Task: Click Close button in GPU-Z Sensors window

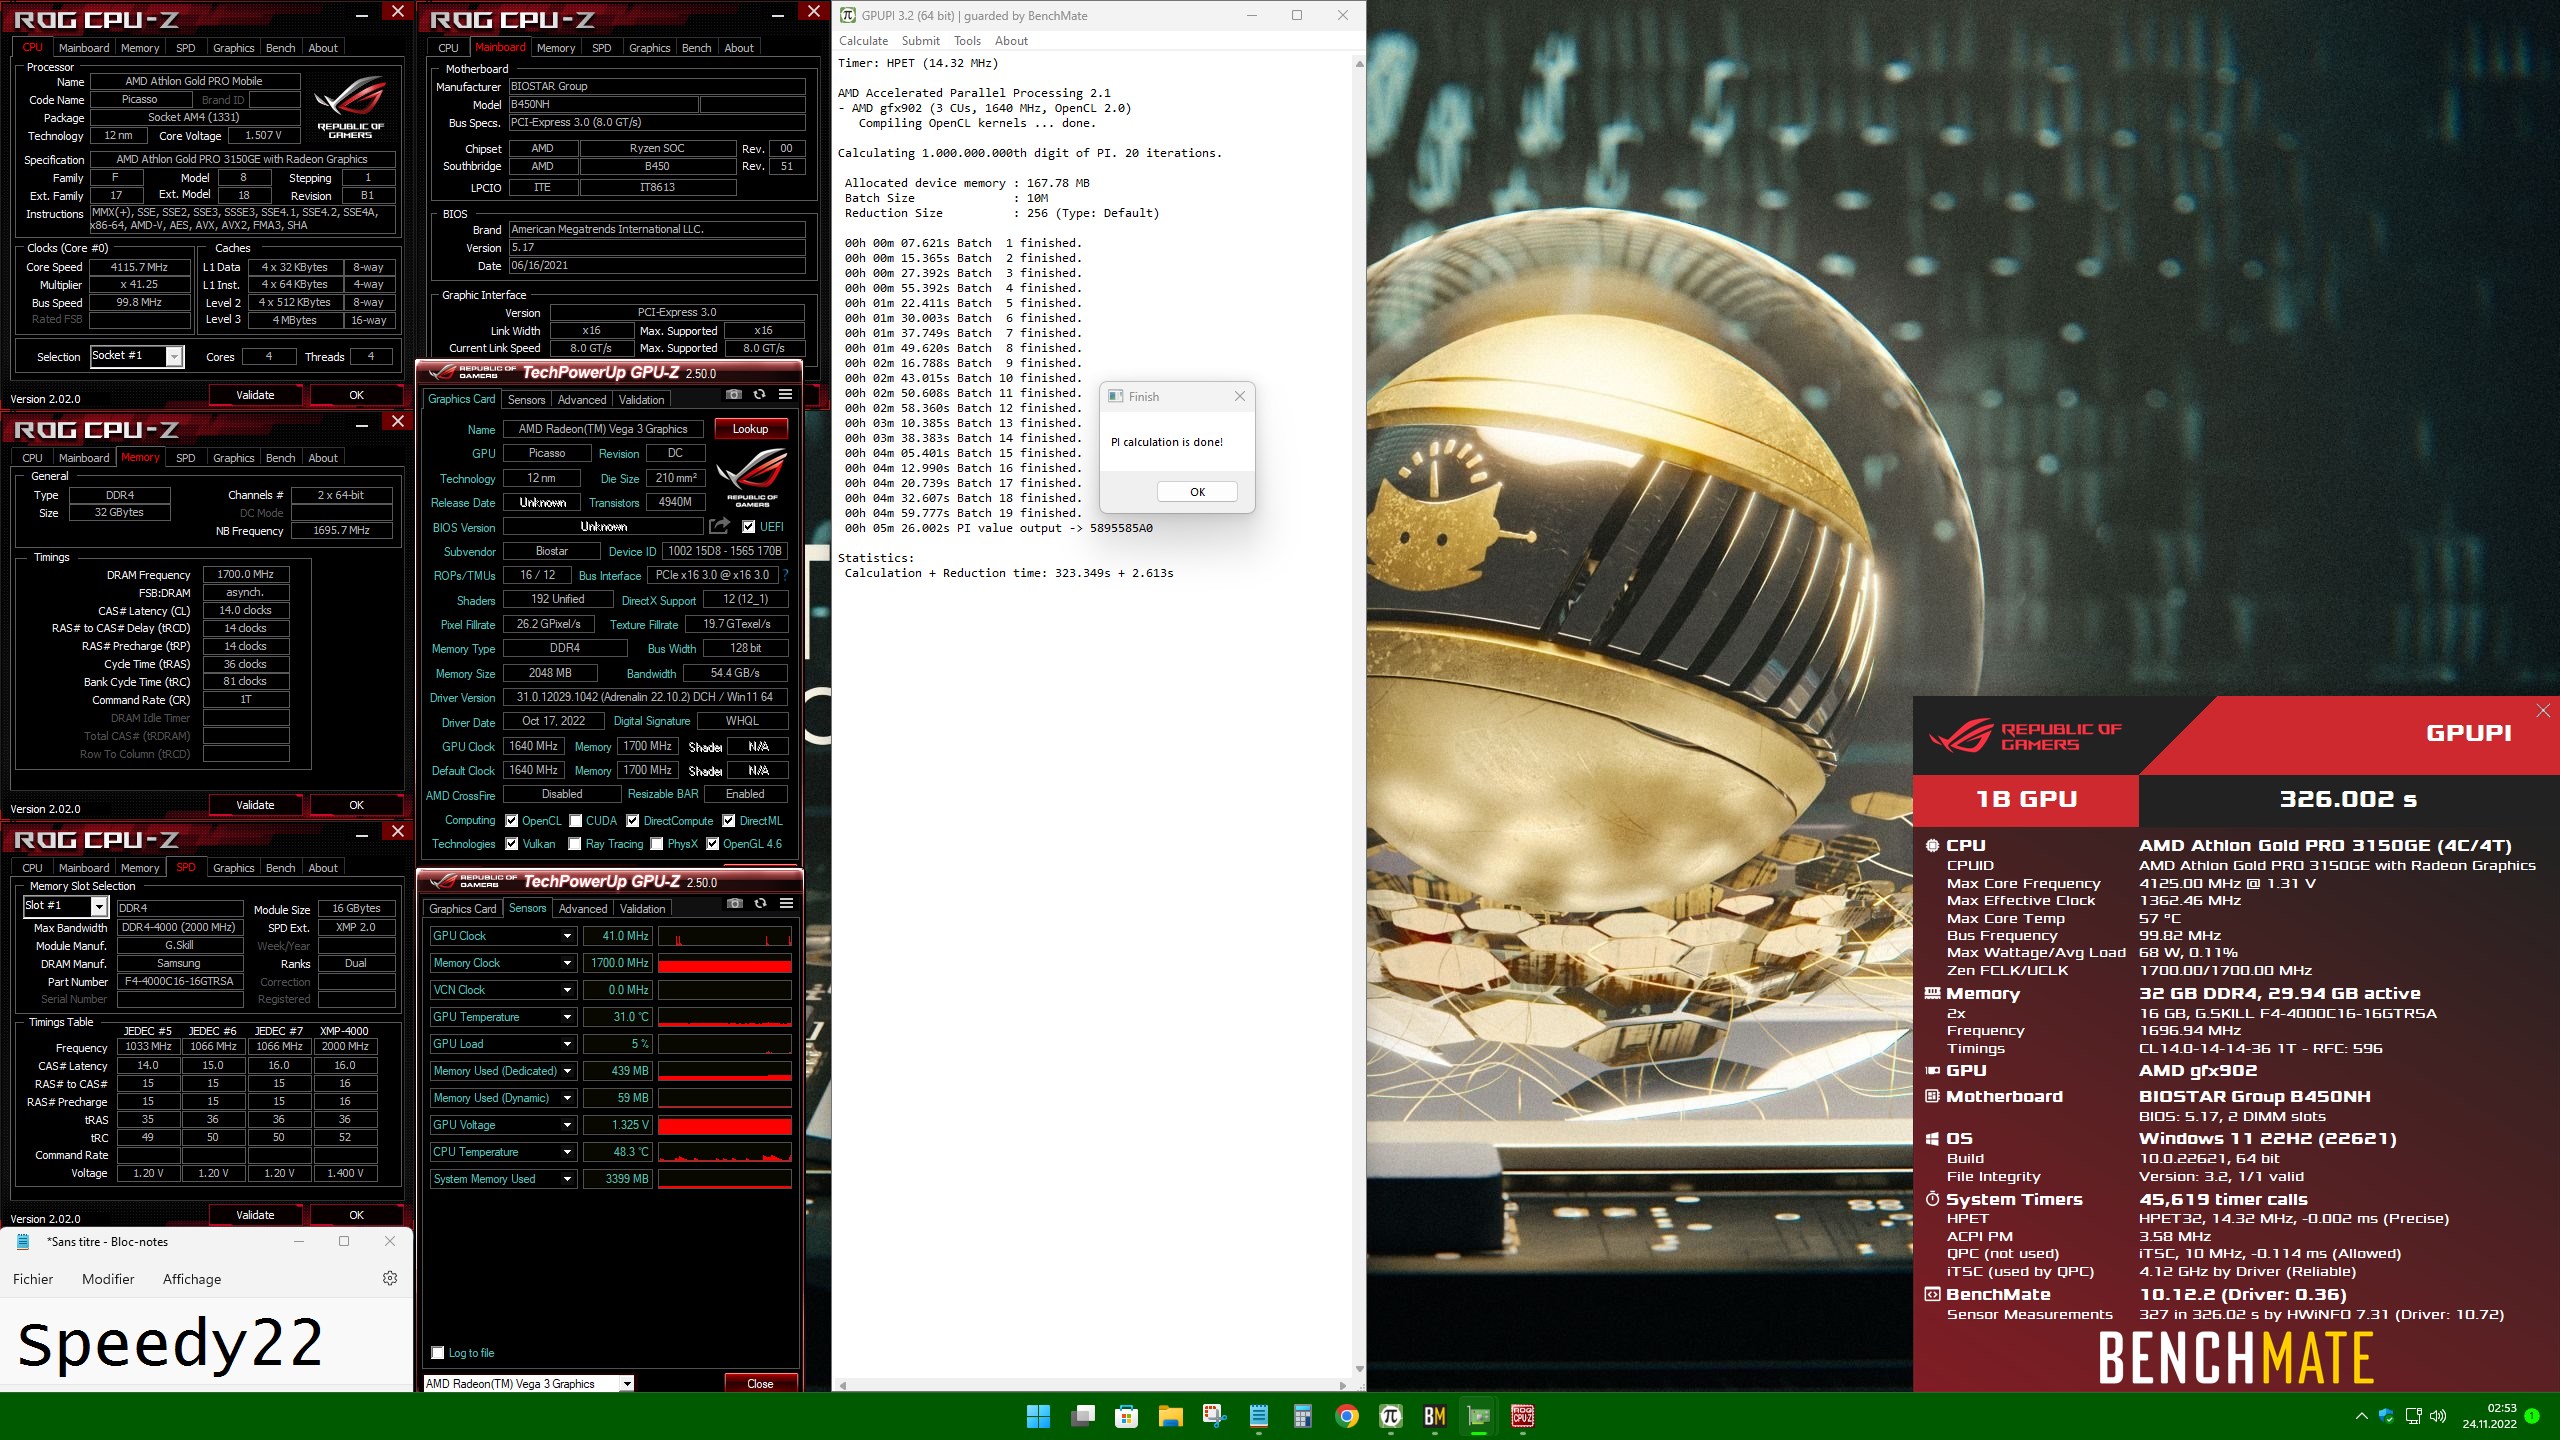Action: pyautogui.click(x=760, y=1384)
